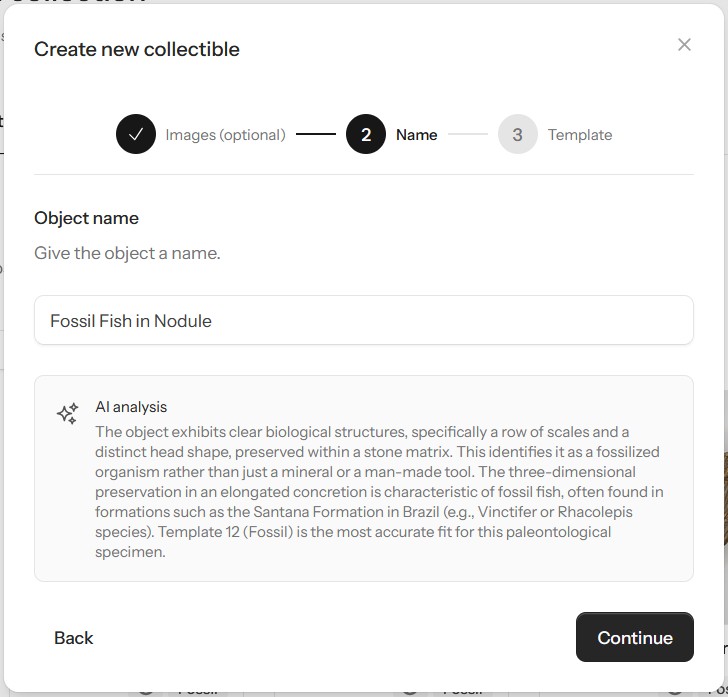728x697 pixels.
Task: Click the step 2 number circle
Action: (366, 135)
